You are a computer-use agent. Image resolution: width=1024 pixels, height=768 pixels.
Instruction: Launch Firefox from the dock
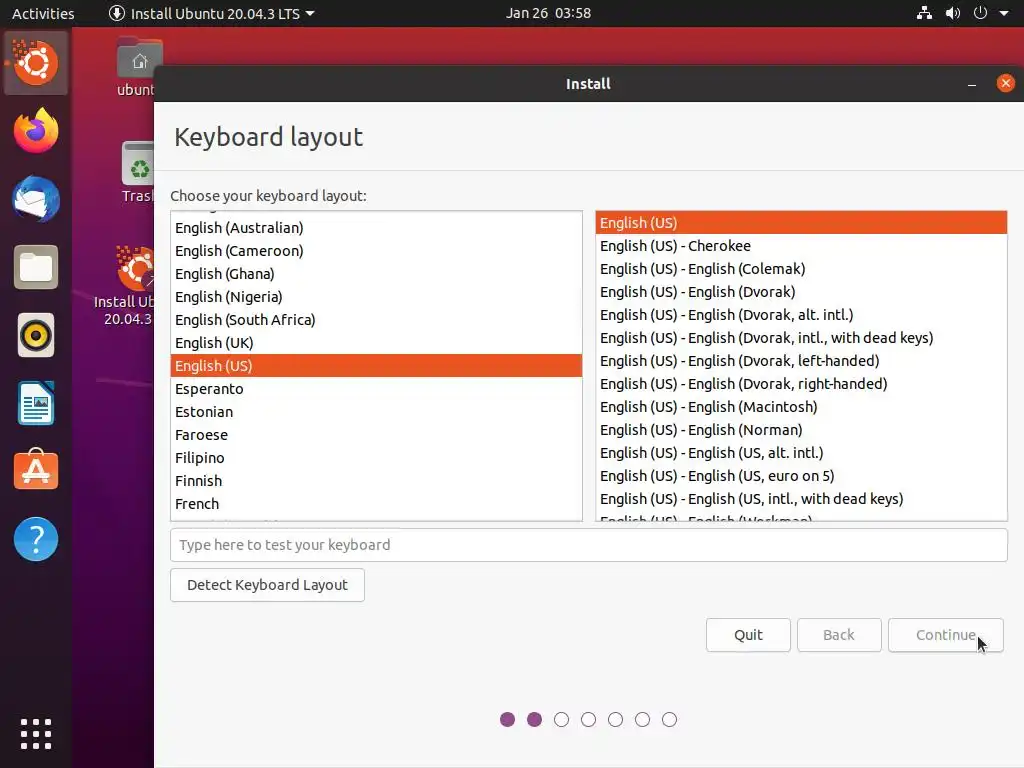36,131
